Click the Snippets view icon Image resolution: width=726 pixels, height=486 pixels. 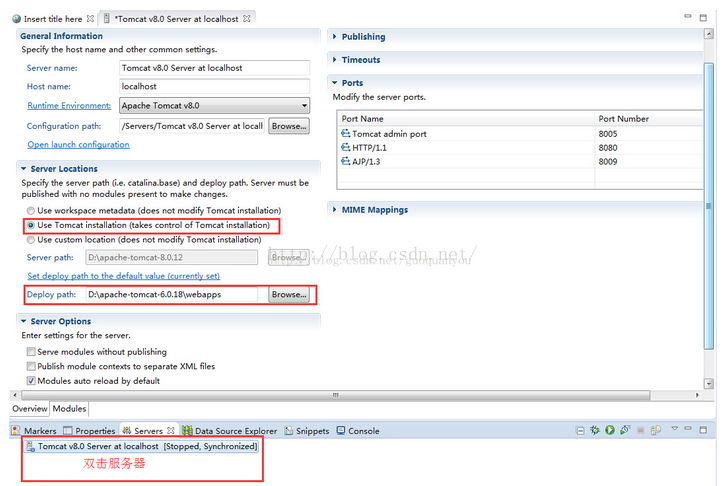click(288, 430)
